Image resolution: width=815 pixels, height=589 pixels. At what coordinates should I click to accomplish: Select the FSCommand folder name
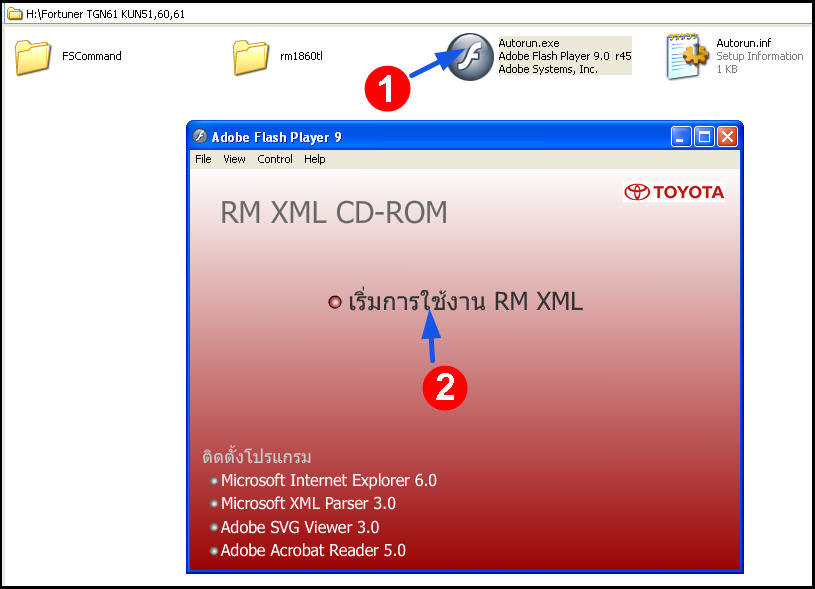[x=91, y=56]
